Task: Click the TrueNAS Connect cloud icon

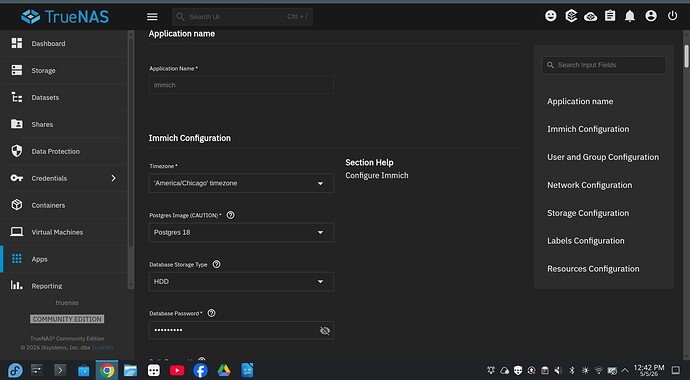Action: click(x=591, y=17)
